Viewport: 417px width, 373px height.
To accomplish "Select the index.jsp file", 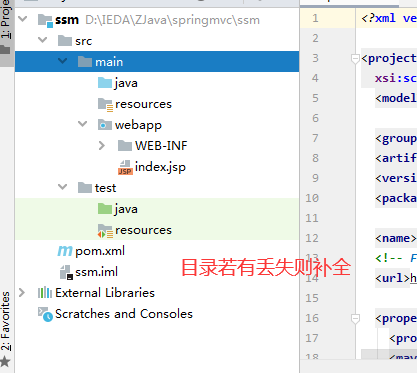I will click(160, 167).
